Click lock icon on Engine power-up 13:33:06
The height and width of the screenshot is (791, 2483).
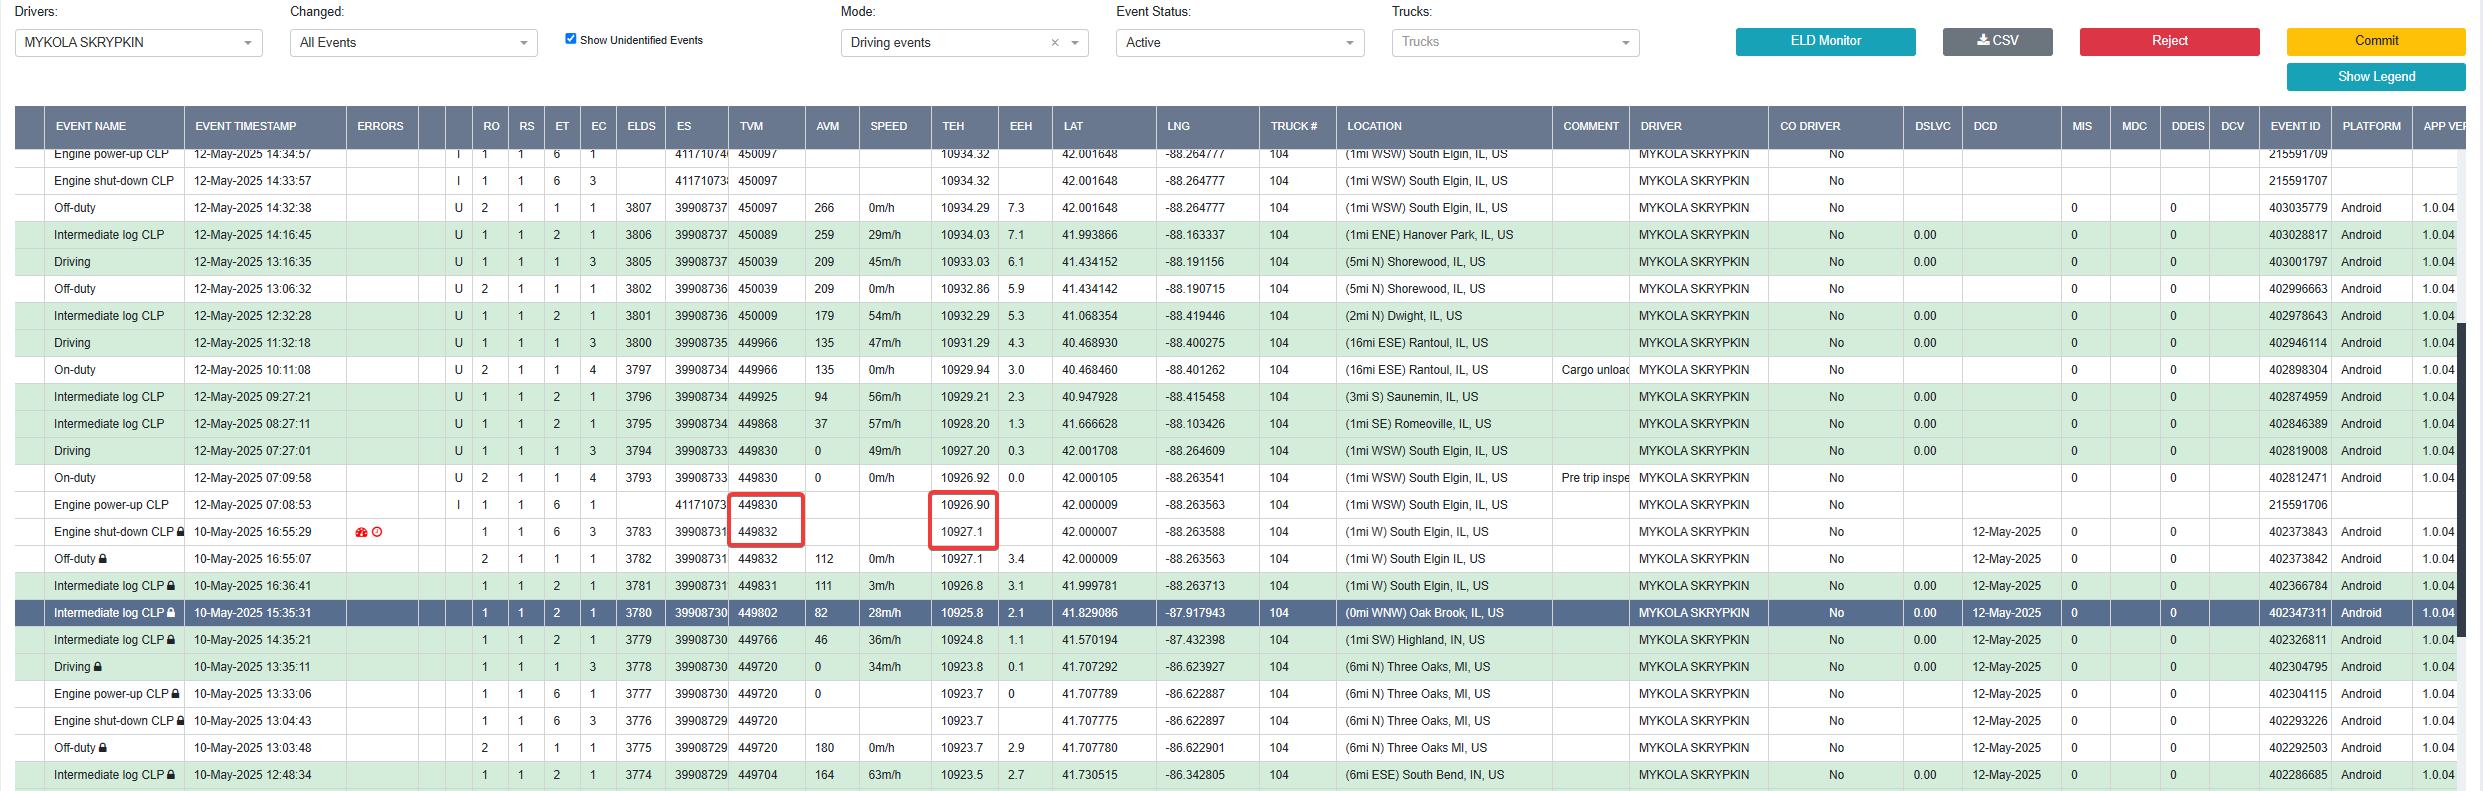click(176, 694)
